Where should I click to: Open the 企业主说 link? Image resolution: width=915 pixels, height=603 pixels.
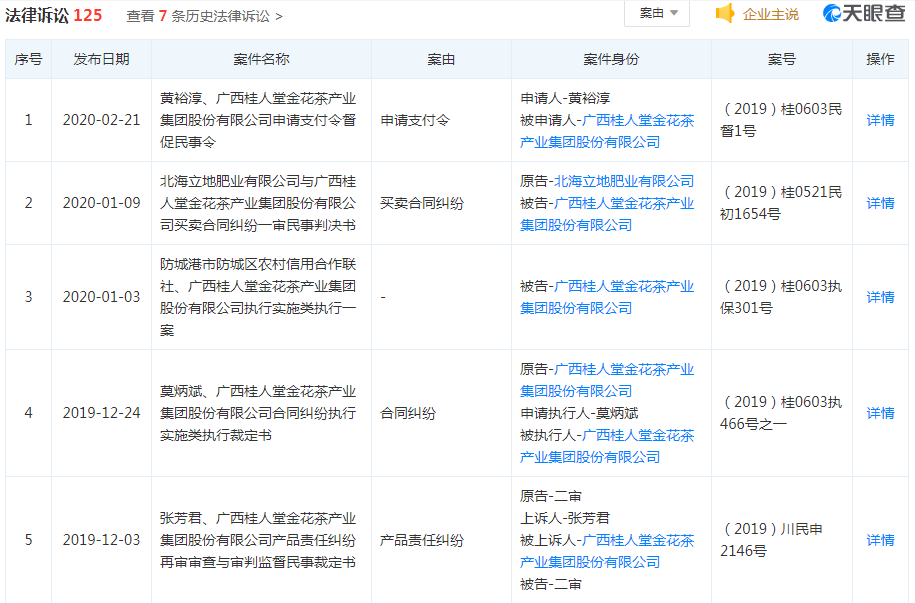coord(770,15)
